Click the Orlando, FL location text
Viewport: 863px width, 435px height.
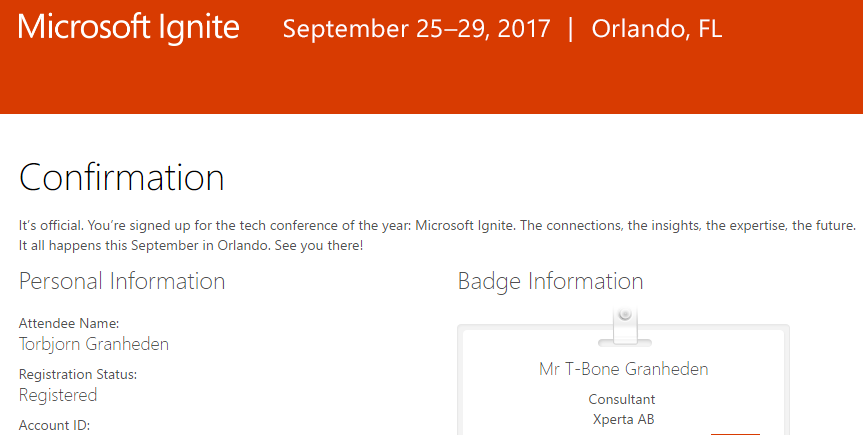click(x=657, y=29)
